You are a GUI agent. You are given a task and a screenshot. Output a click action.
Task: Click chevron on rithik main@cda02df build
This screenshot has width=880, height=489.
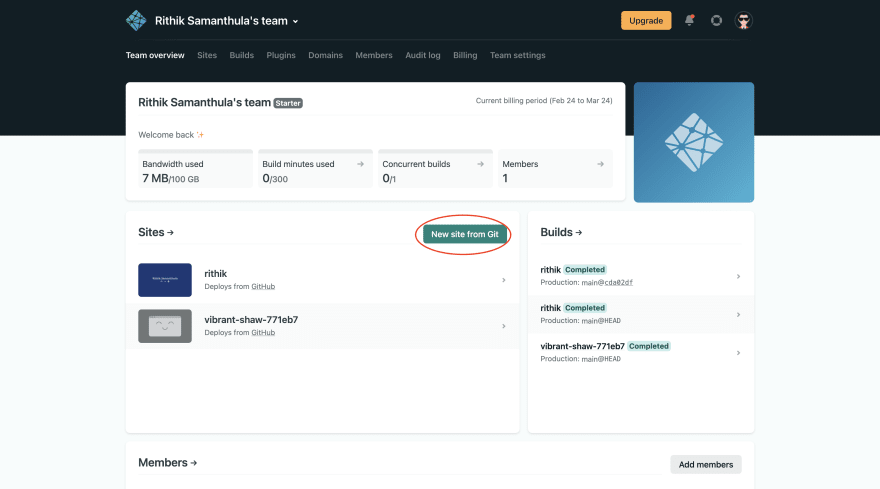click(x=739, y=276)
